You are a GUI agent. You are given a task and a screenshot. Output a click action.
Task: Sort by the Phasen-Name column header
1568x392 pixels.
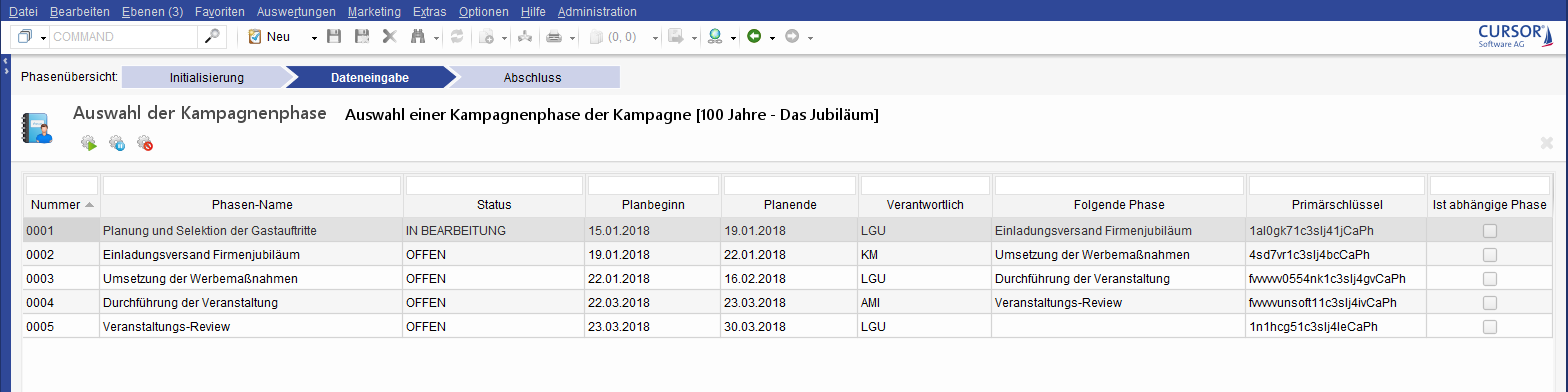pos(252,205)
